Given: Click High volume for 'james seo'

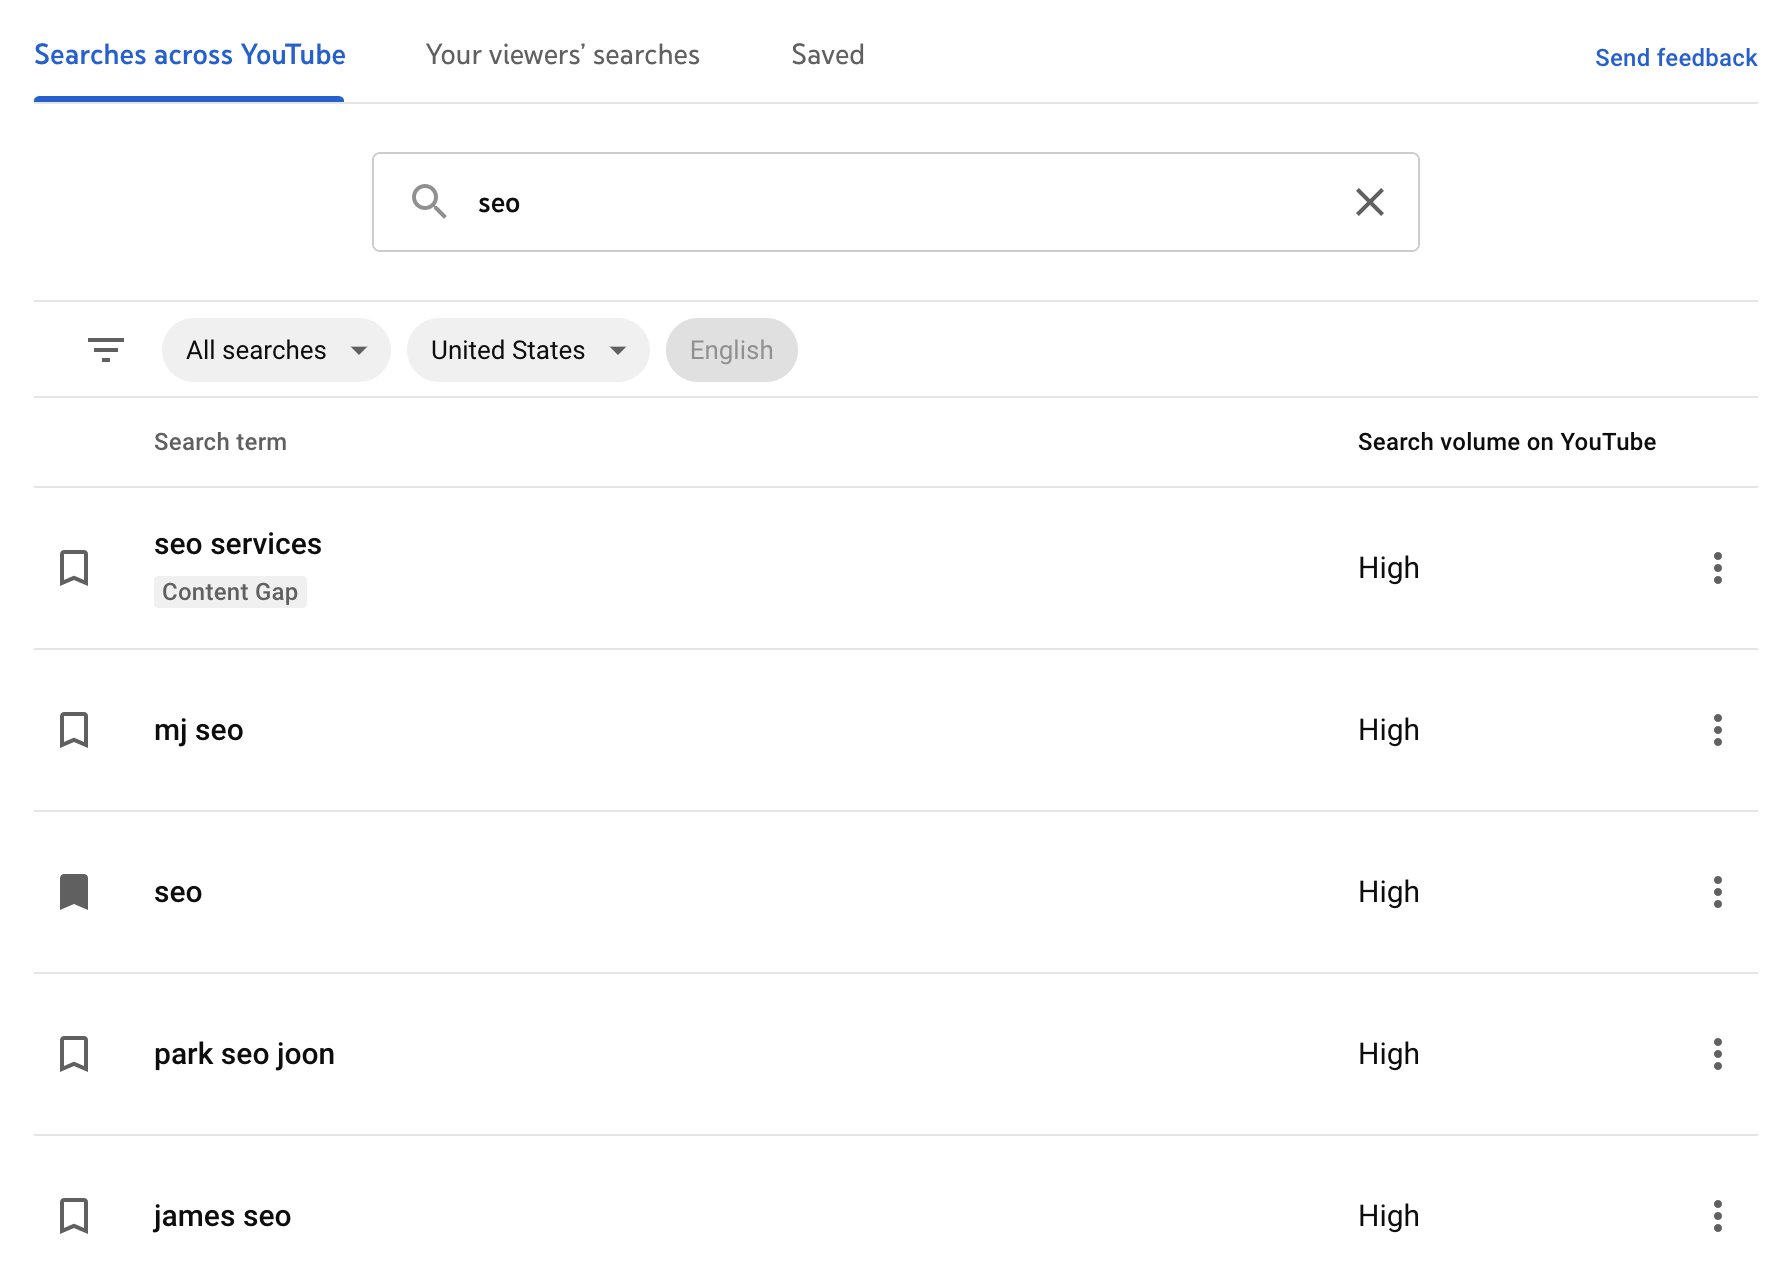Looking at the screenshot, I should coord(1389,1216).
